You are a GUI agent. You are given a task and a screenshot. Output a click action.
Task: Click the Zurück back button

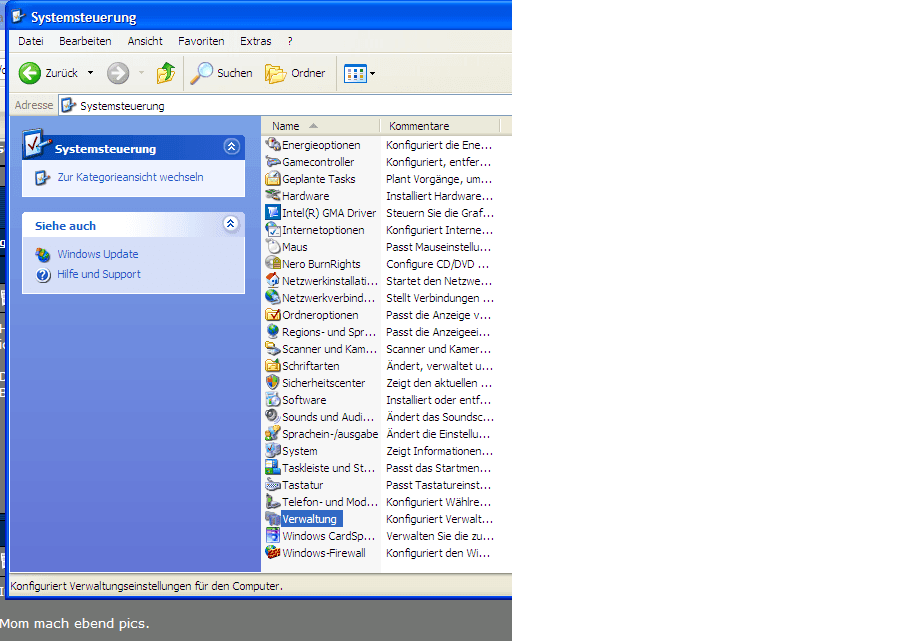(x=48, y=73)
